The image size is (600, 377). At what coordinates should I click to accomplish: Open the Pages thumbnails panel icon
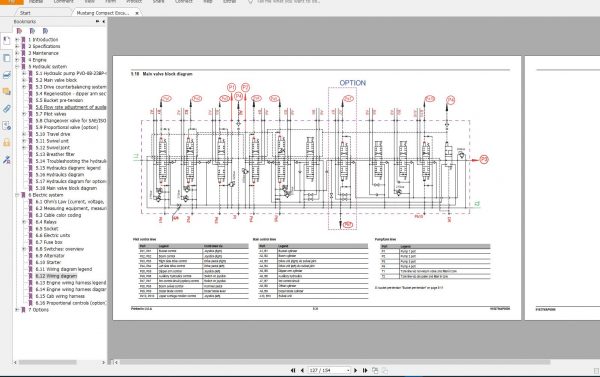tap(7, 58)
